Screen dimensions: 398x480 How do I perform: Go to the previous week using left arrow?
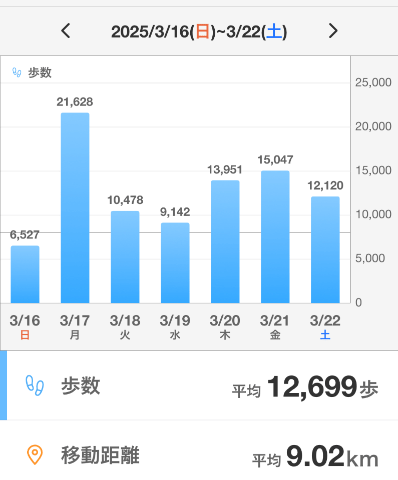pyautogui.click(x=66, y=31)
